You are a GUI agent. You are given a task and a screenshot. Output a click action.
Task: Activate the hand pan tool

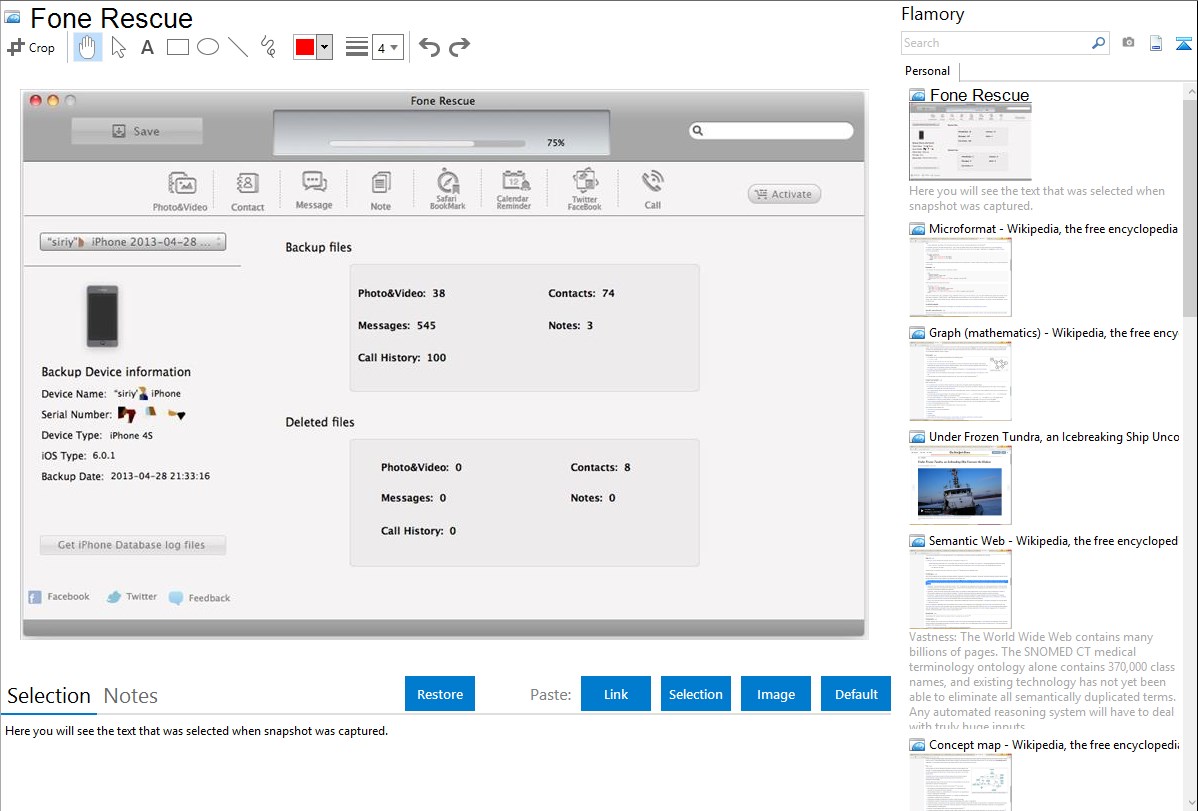tap(87, 47)
